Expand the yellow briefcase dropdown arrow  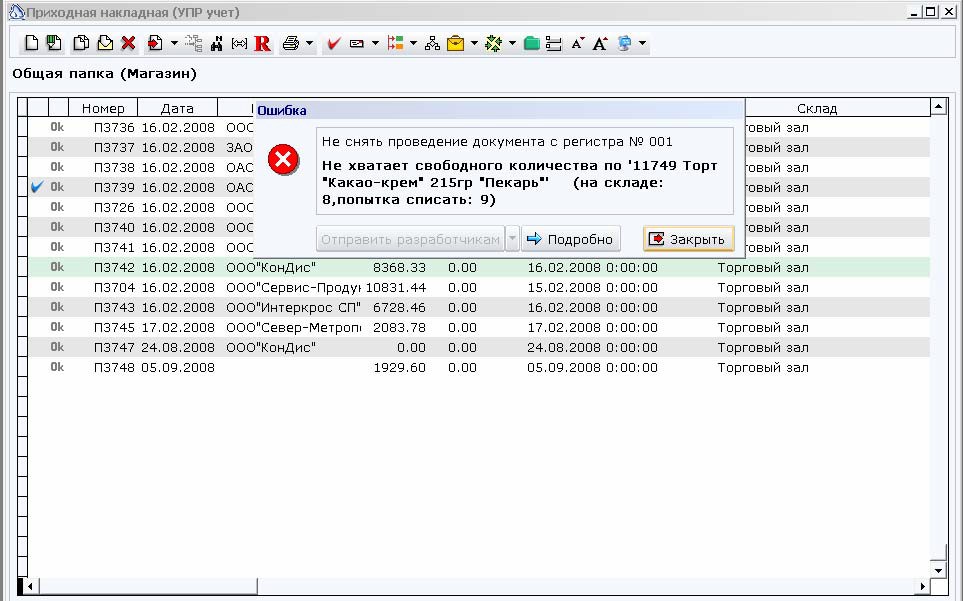[x=474, y=43]
